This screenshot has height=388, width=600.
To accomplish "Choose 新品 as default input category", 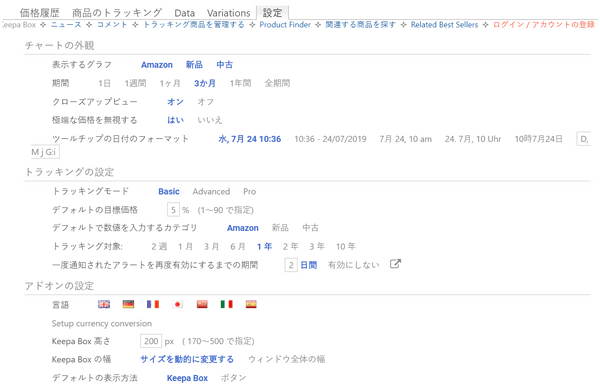I will coord(280,228).
